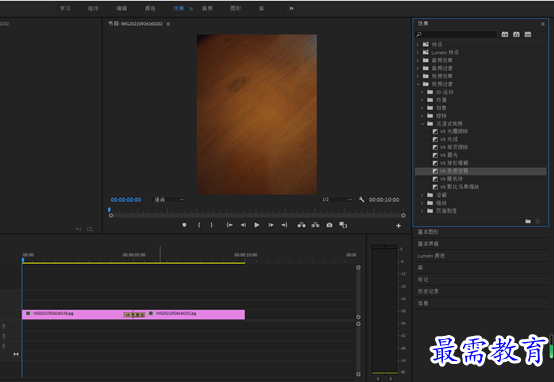Click the Effects panel search field

tap(456, 34)
